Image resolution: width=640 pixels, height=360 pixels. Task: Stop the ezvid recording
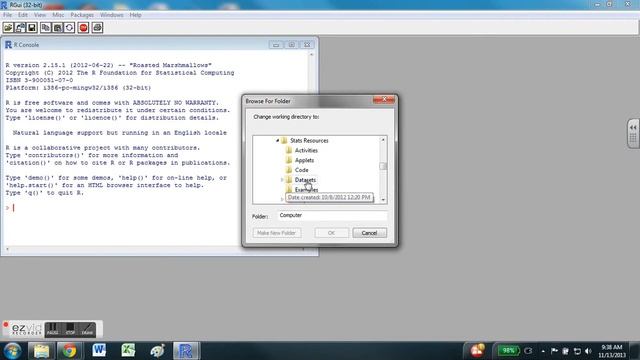tap(70, 329)
